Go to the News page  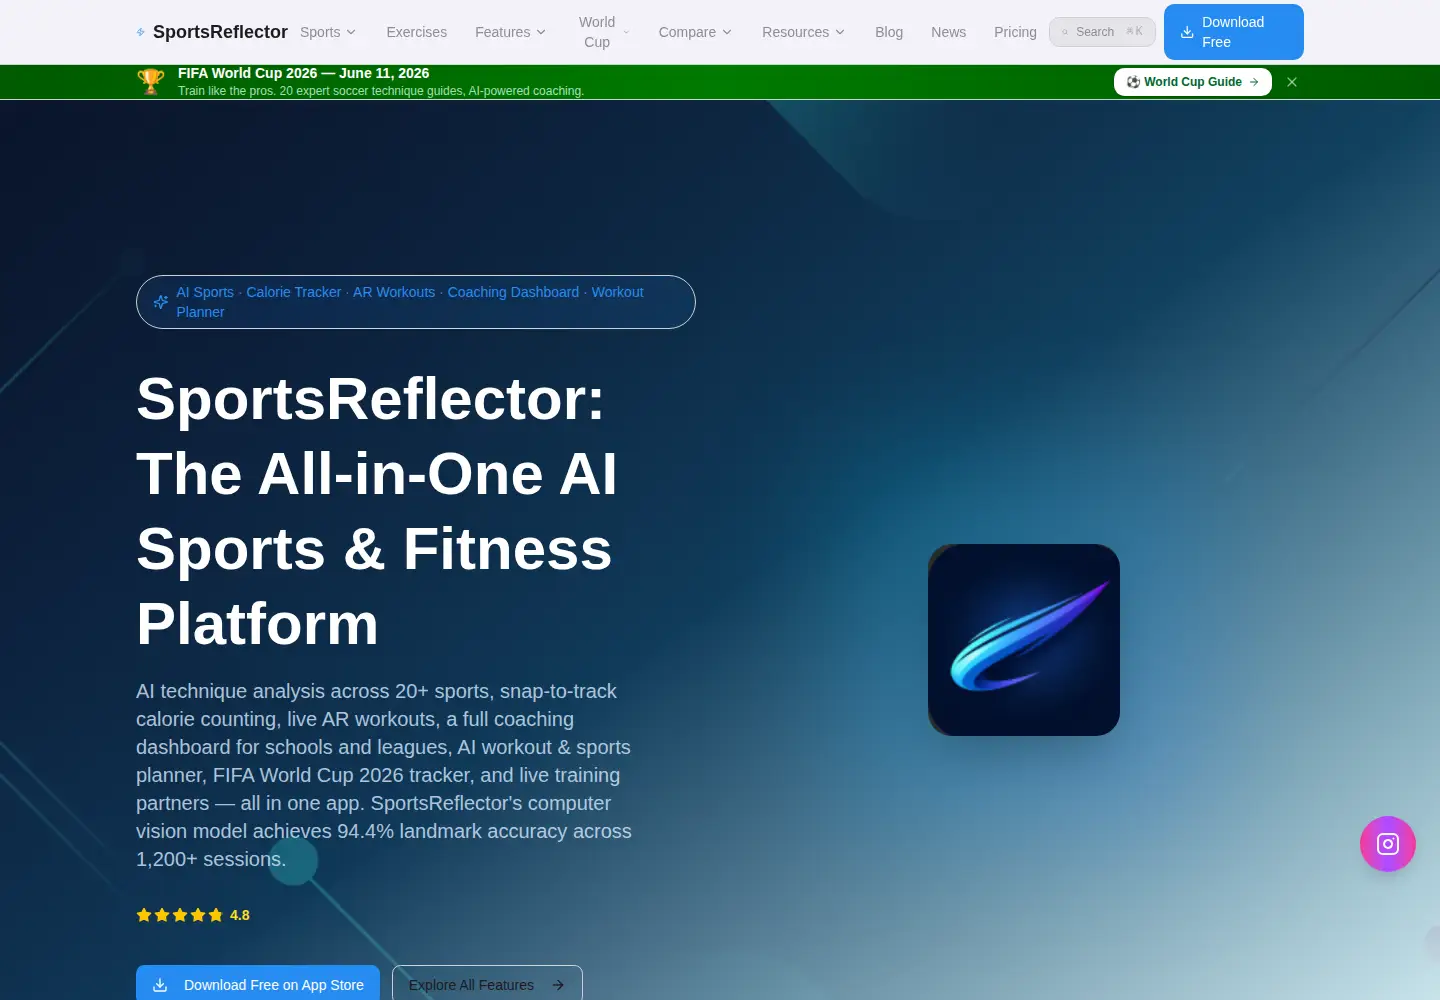(948, 32)
